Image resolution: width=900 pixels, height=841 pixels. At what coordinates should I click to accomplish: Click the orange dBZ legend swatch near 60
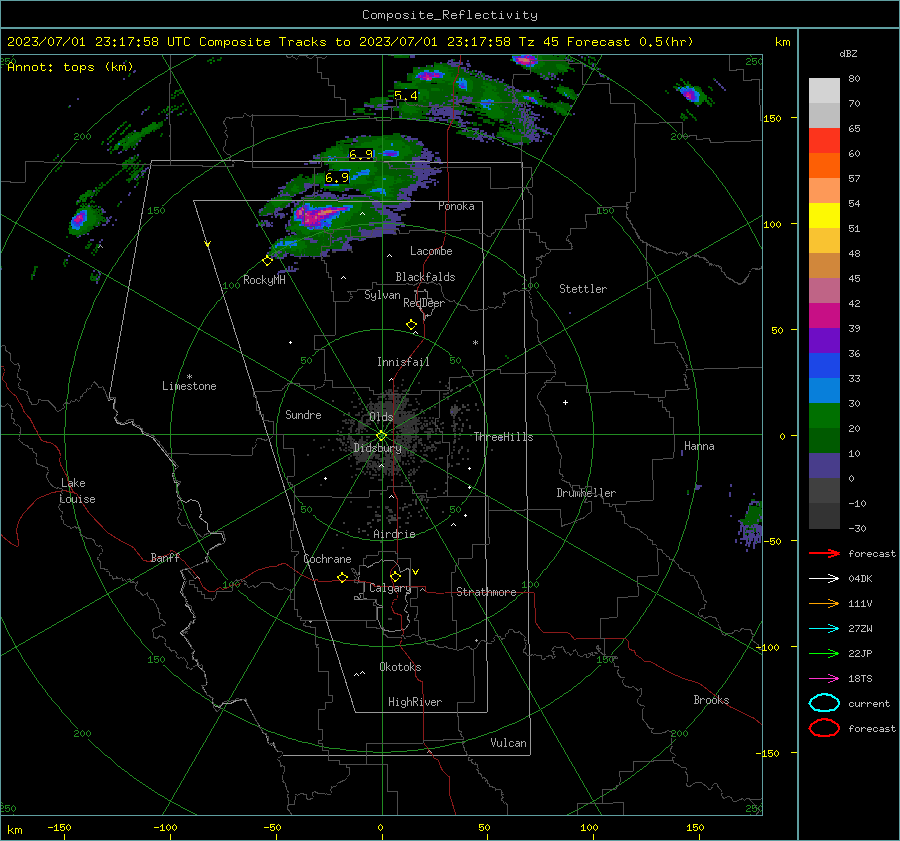point(824,165)
